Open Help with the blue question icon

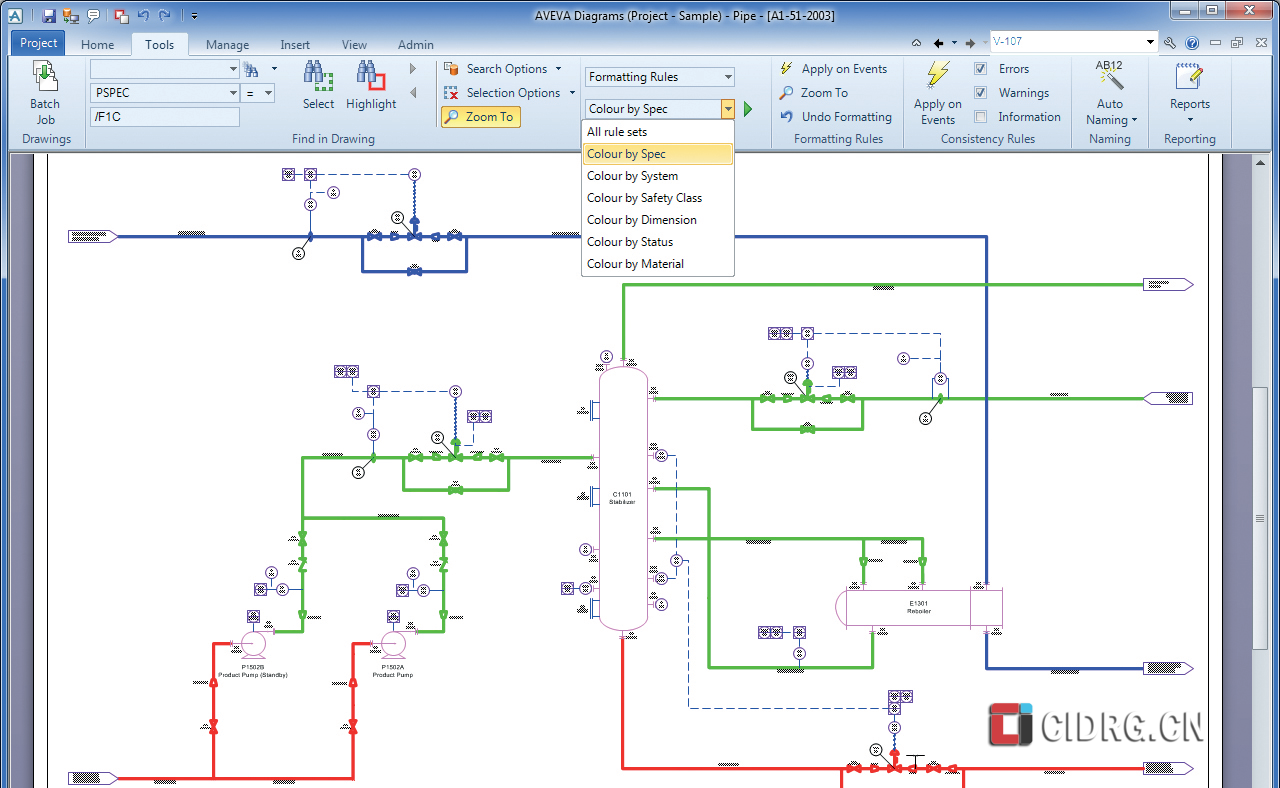tap(1192, 43)
